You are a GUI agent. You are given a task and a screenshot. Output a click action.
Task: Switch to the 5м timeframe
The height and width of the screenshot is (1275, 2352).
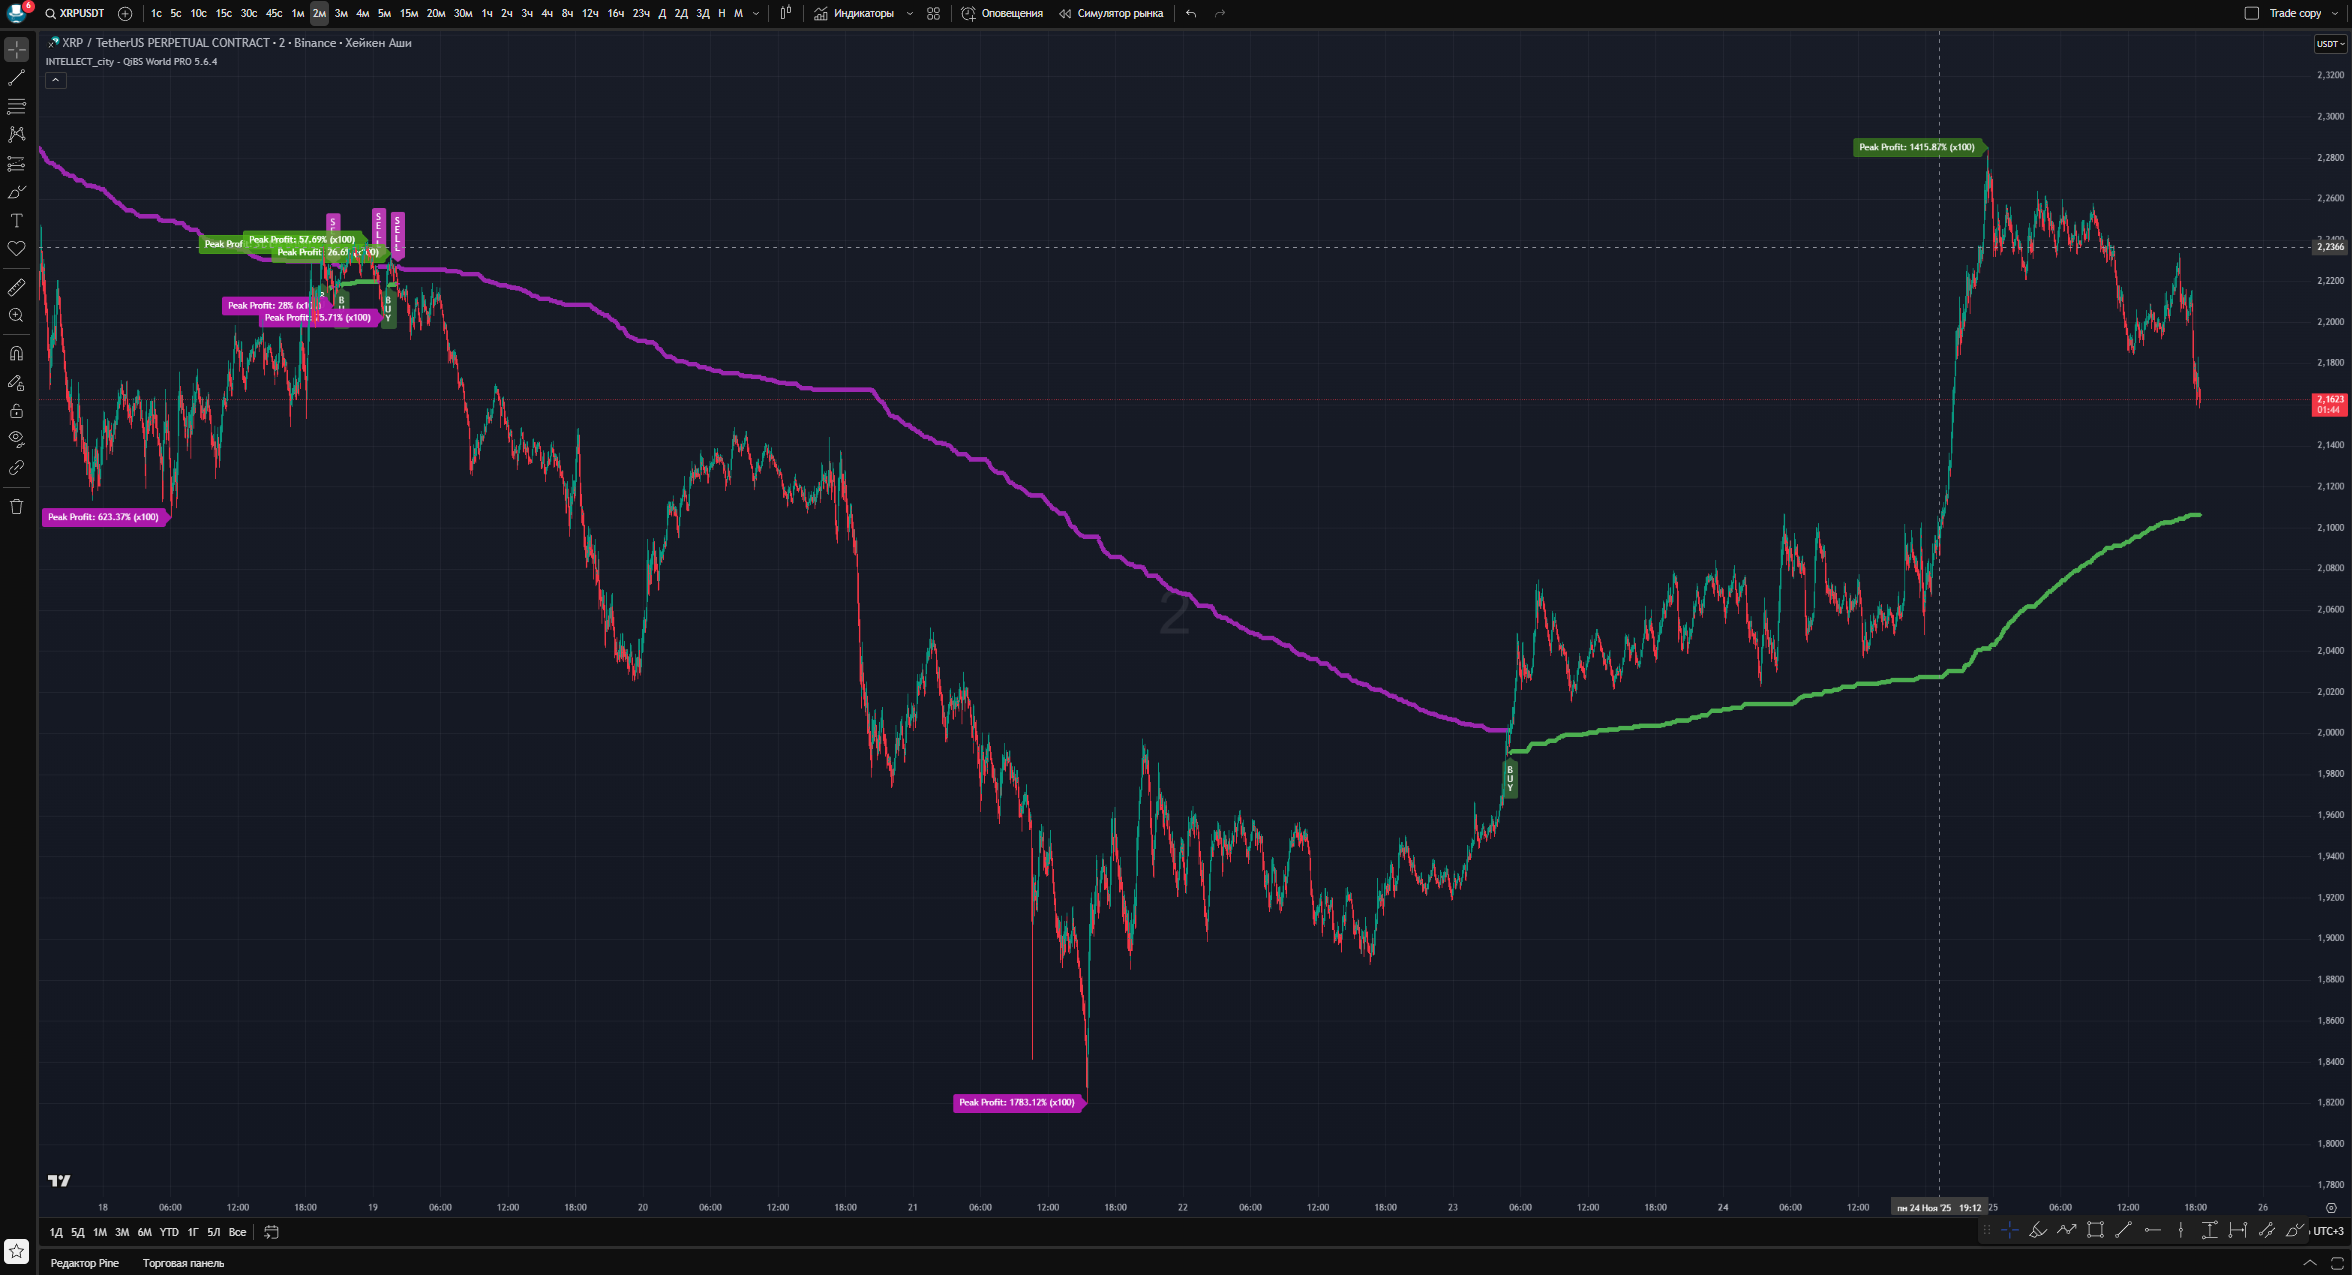pos(384,13)
